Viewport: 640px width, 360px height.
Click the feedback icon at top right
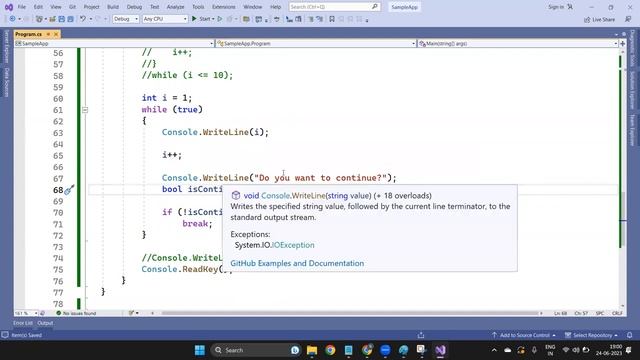click(628, 20)
